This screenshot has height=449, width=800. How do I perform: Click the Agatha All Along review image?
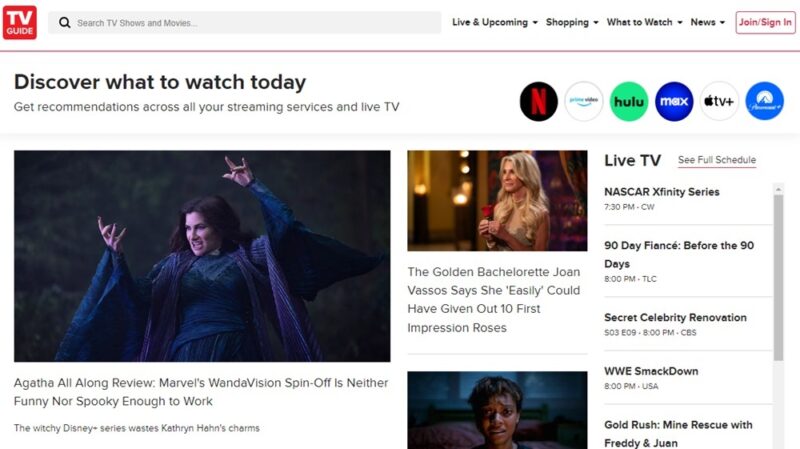pos(202,256)
